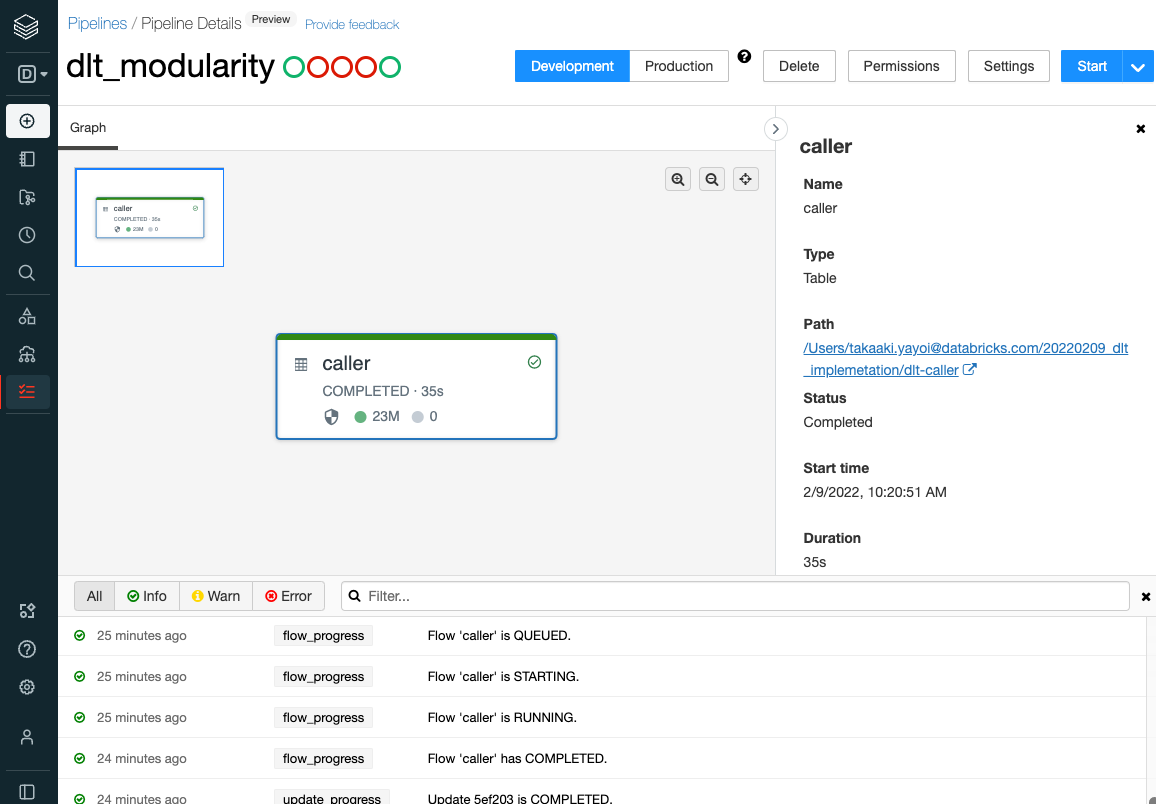Open the dlt-caller notebook path link
The width and height of the screenshot is (1156, 804).
coord(965,359)
